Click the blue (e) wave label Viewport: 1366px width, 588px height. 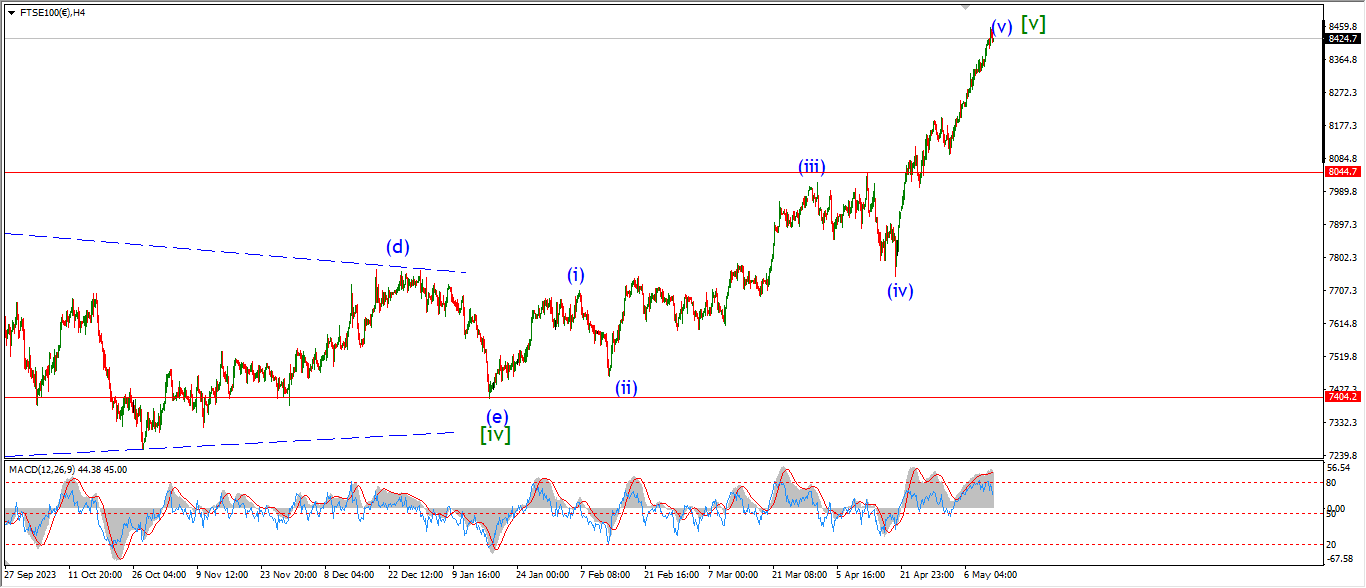497,416
